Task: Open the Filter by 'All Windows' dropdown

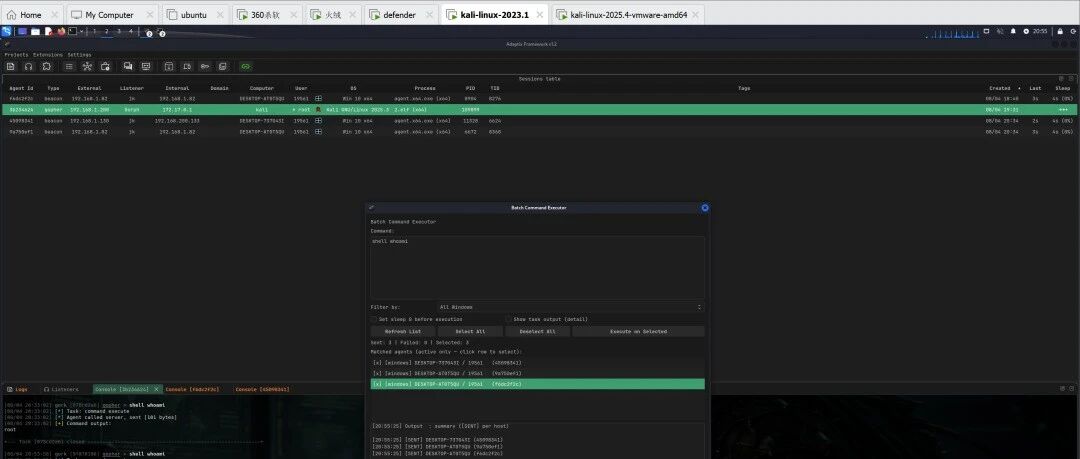Action: click(570, 307)
